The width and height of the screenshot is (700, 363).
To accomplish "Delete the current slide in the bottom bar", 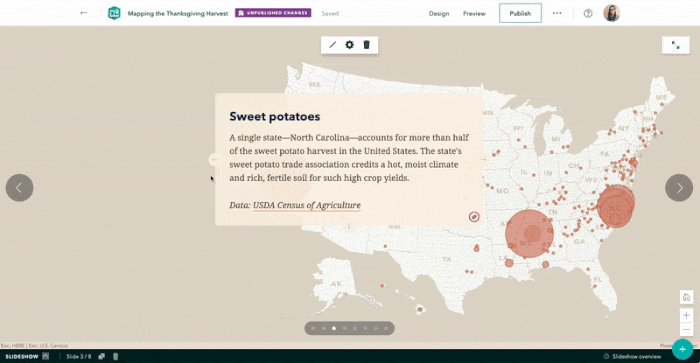I will 115,356.
